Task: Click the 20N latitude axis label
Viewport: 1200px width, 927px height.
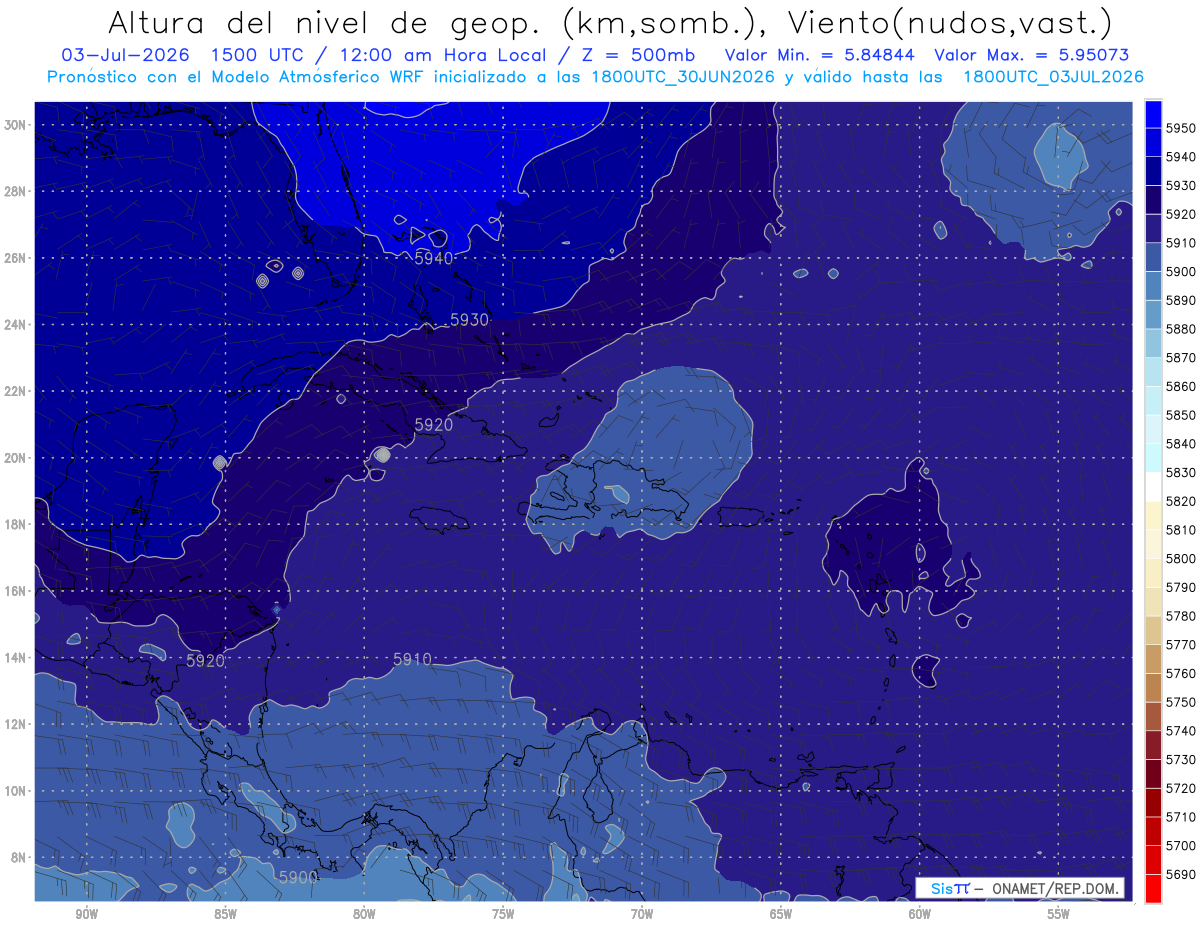Action: (x=17, y=458)
